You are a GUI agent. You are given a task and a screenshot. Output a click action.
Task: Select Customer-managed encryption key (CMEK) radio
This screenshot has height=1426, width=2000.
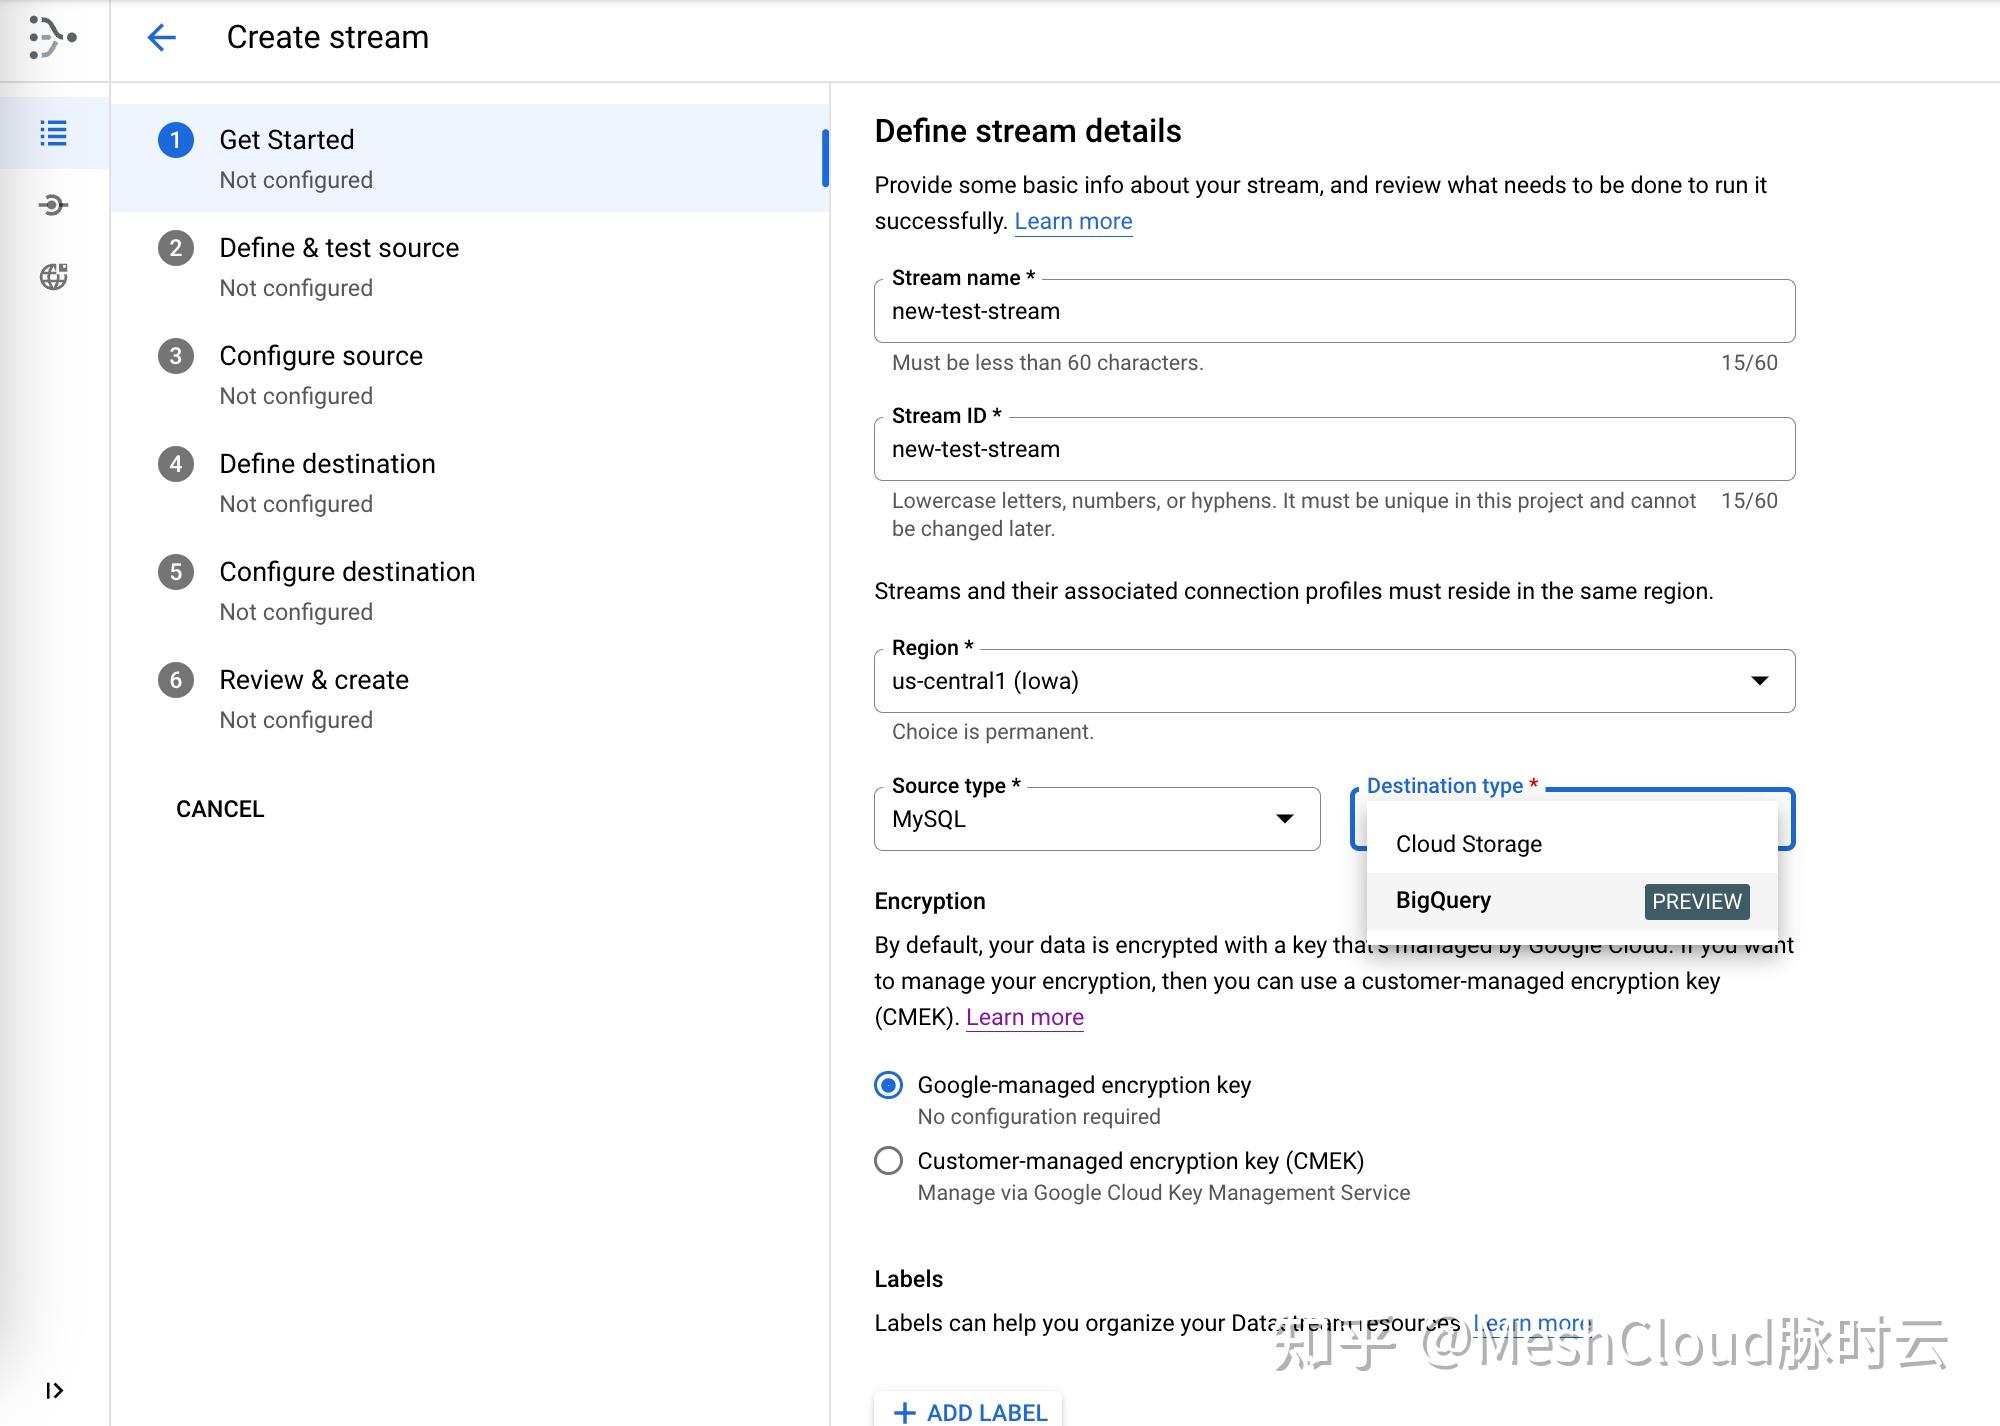click(888, 1161)
